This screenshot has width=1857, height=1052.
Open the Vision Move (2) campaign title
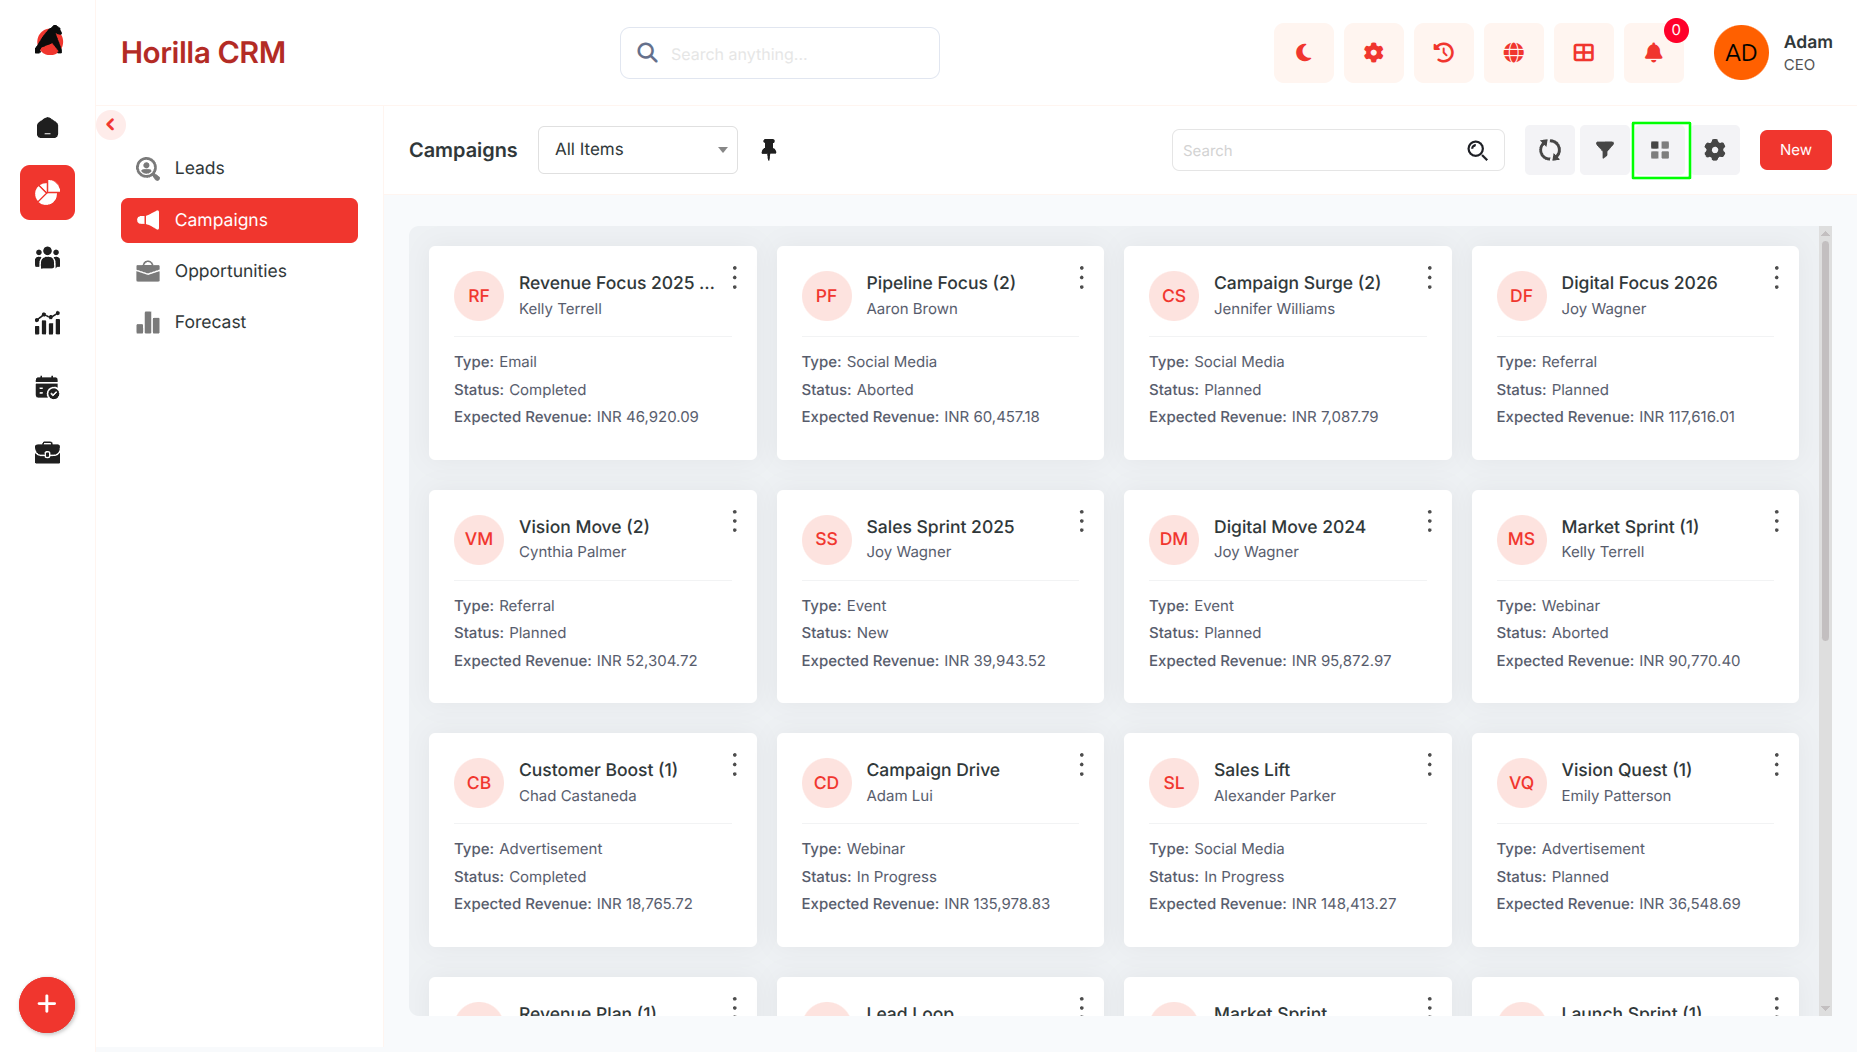pos(584,527)
